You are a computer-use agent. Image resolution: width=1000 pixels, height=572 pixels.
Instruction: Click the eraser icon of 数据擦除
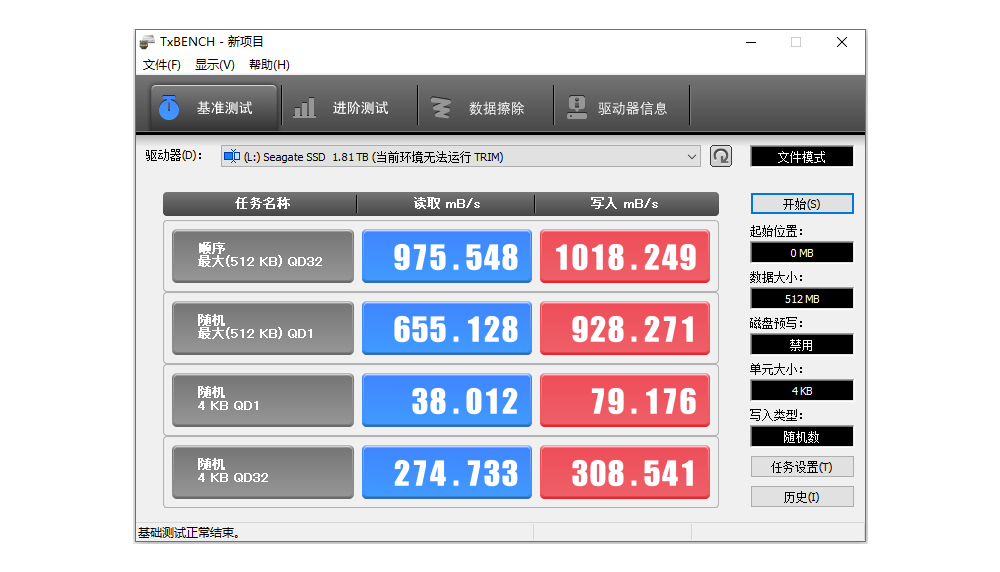[441, 108]
